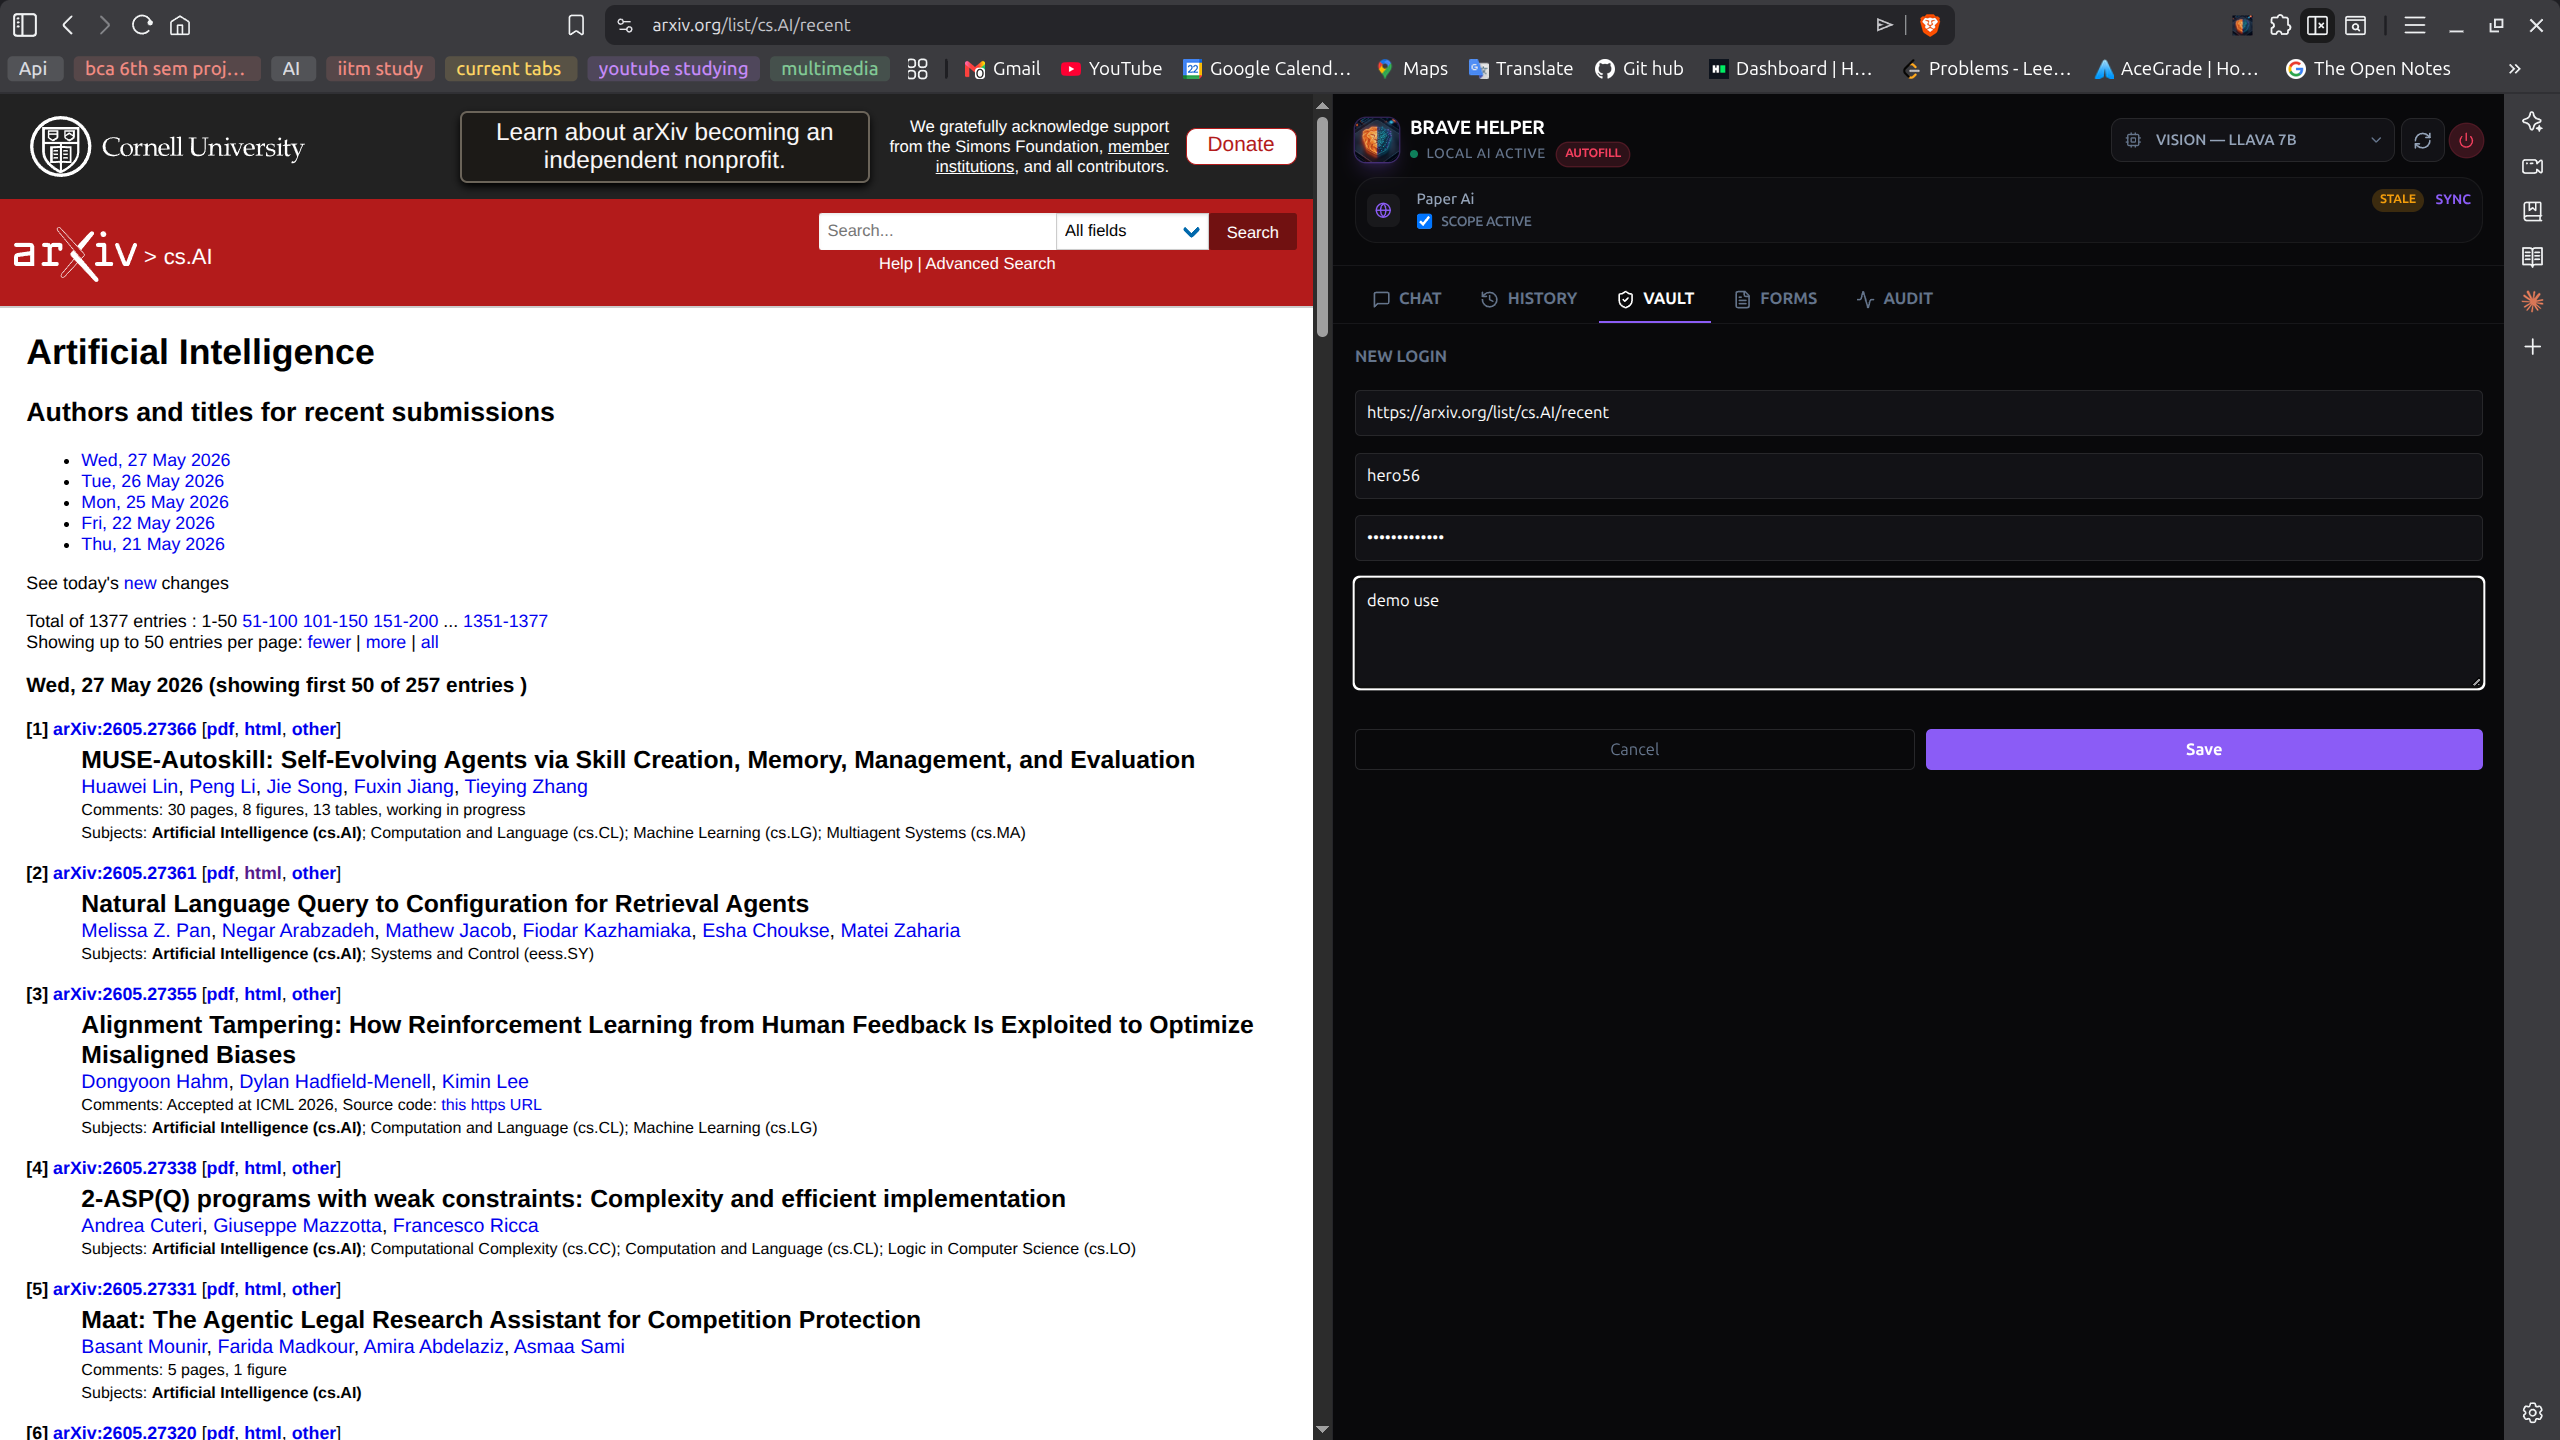Open entries 51-100 page link
Viewport: 2560px width, 1440px height.
click(x=270, y=621)
